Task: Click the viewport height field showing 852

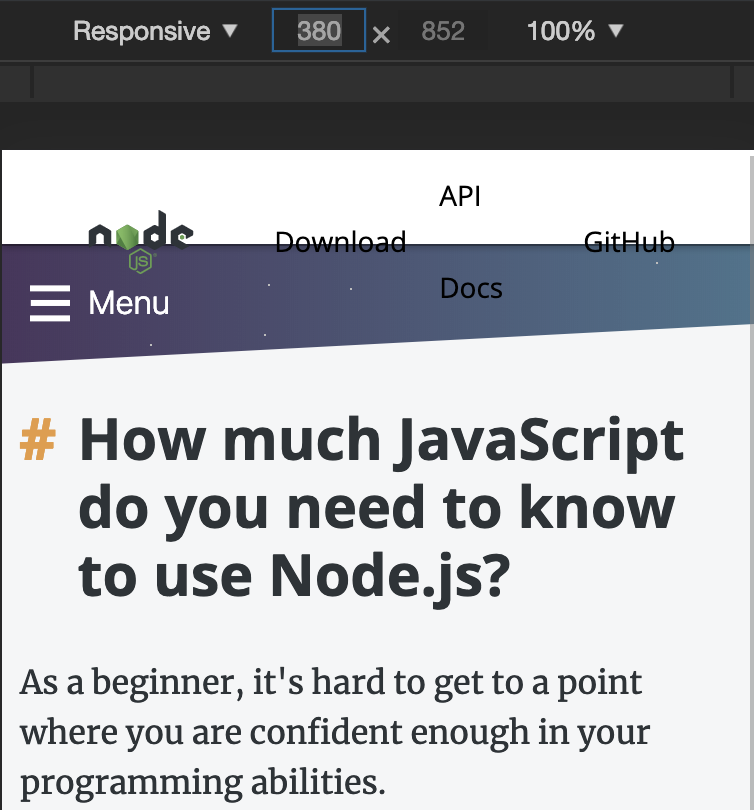Action: tap(443, 31)
